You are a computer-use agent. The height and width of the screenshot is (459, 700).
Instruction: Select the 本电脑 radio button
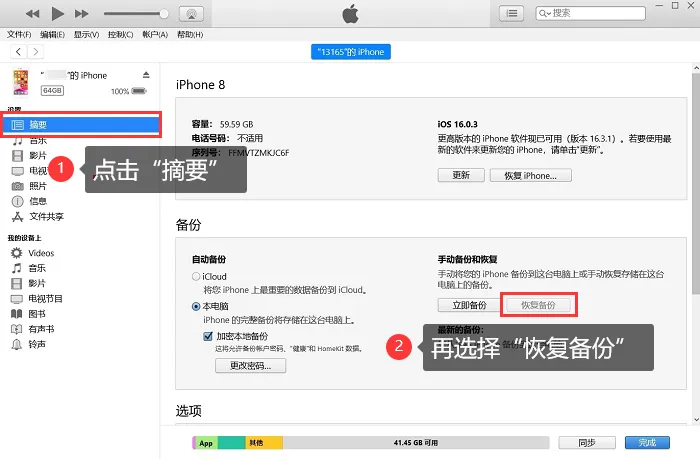click(196, 306)
